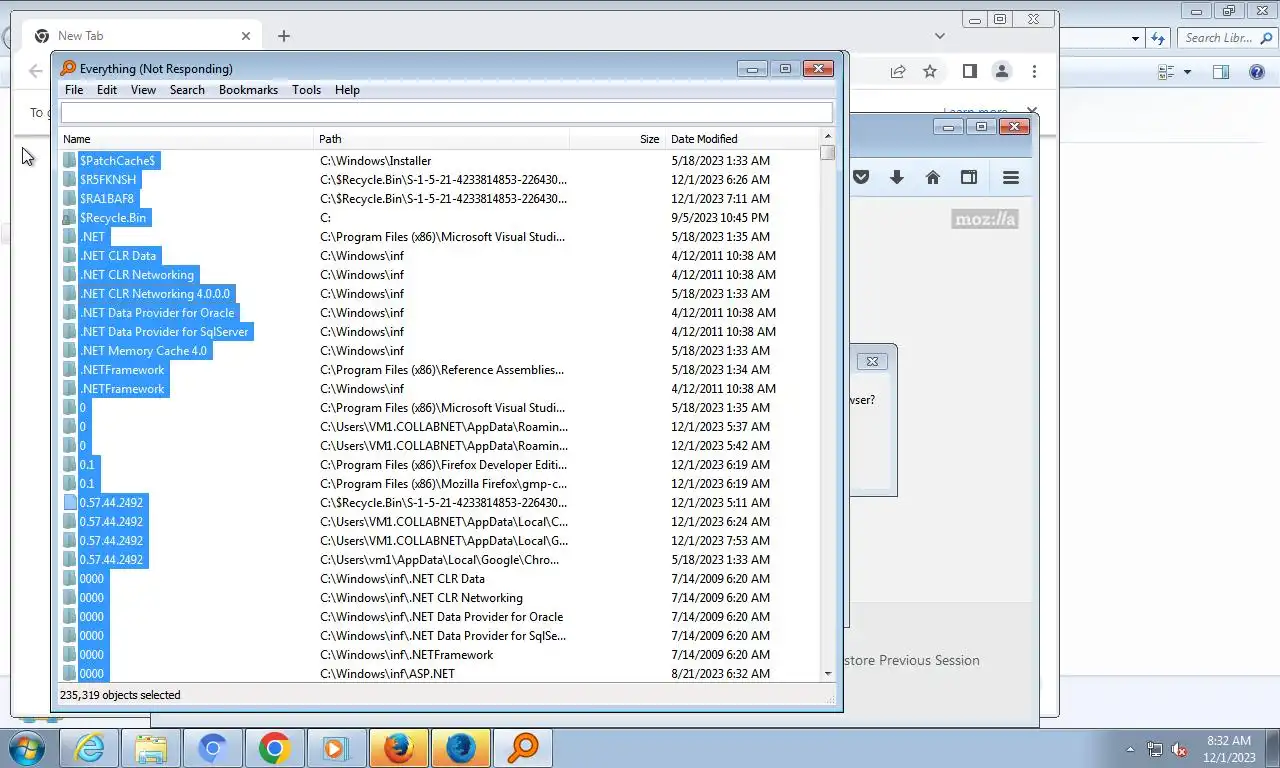1280x768 pixels.
Task: Click path C:\Windows\Installer
Action: [375, 161]
